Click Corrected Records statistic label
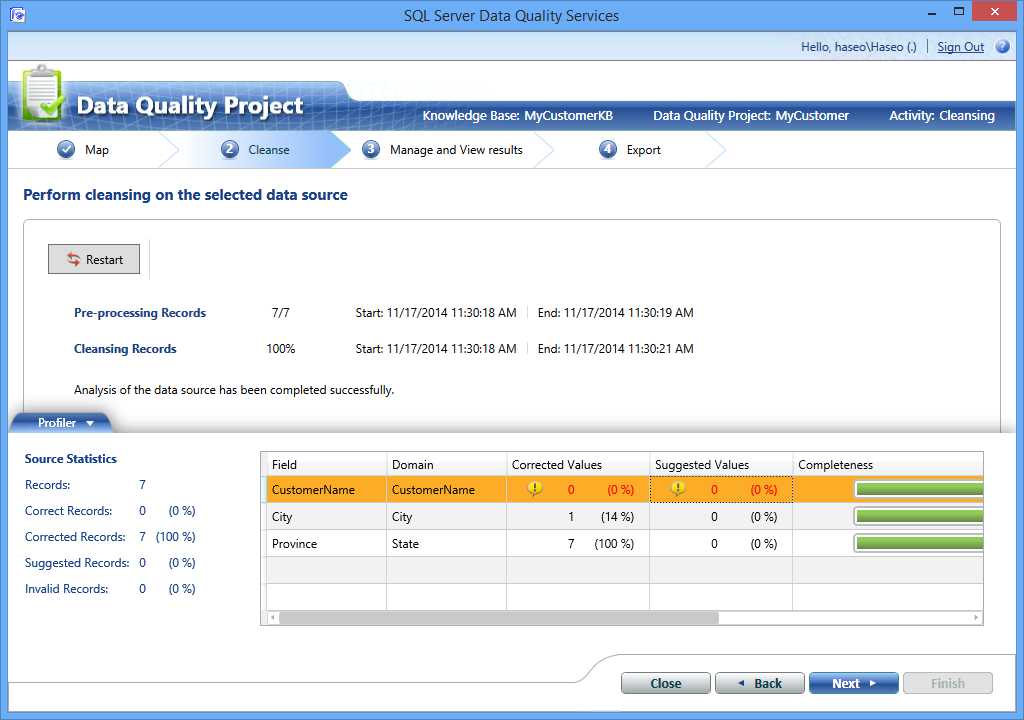 pos(75,536)
